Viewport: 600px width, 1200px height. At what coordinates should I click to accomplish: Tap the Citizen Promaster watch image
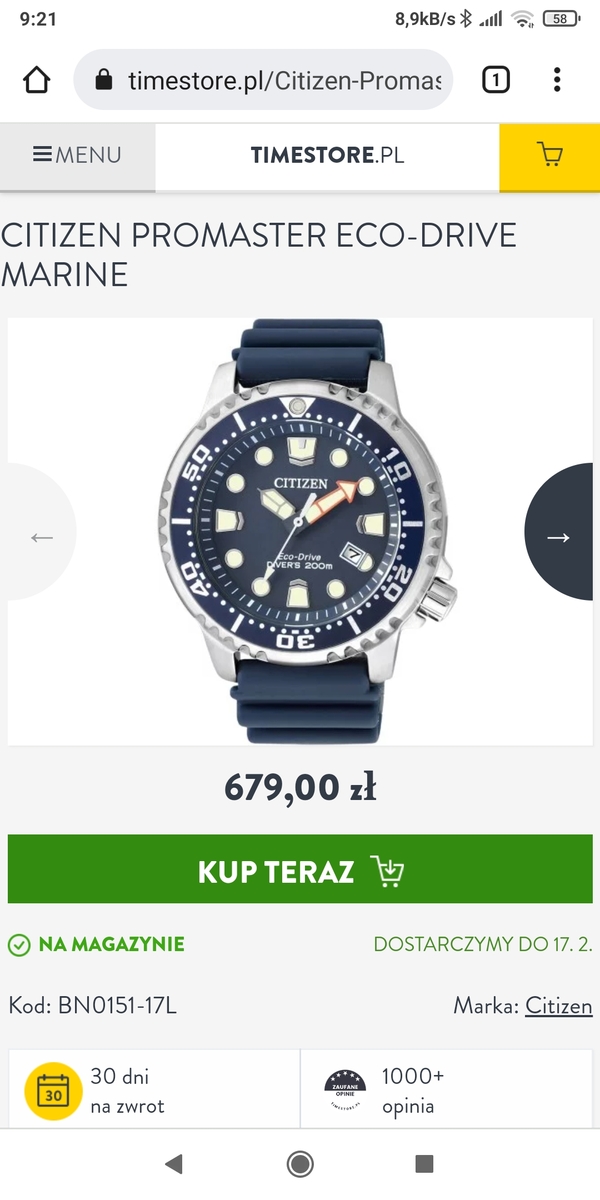coord(300,532)
